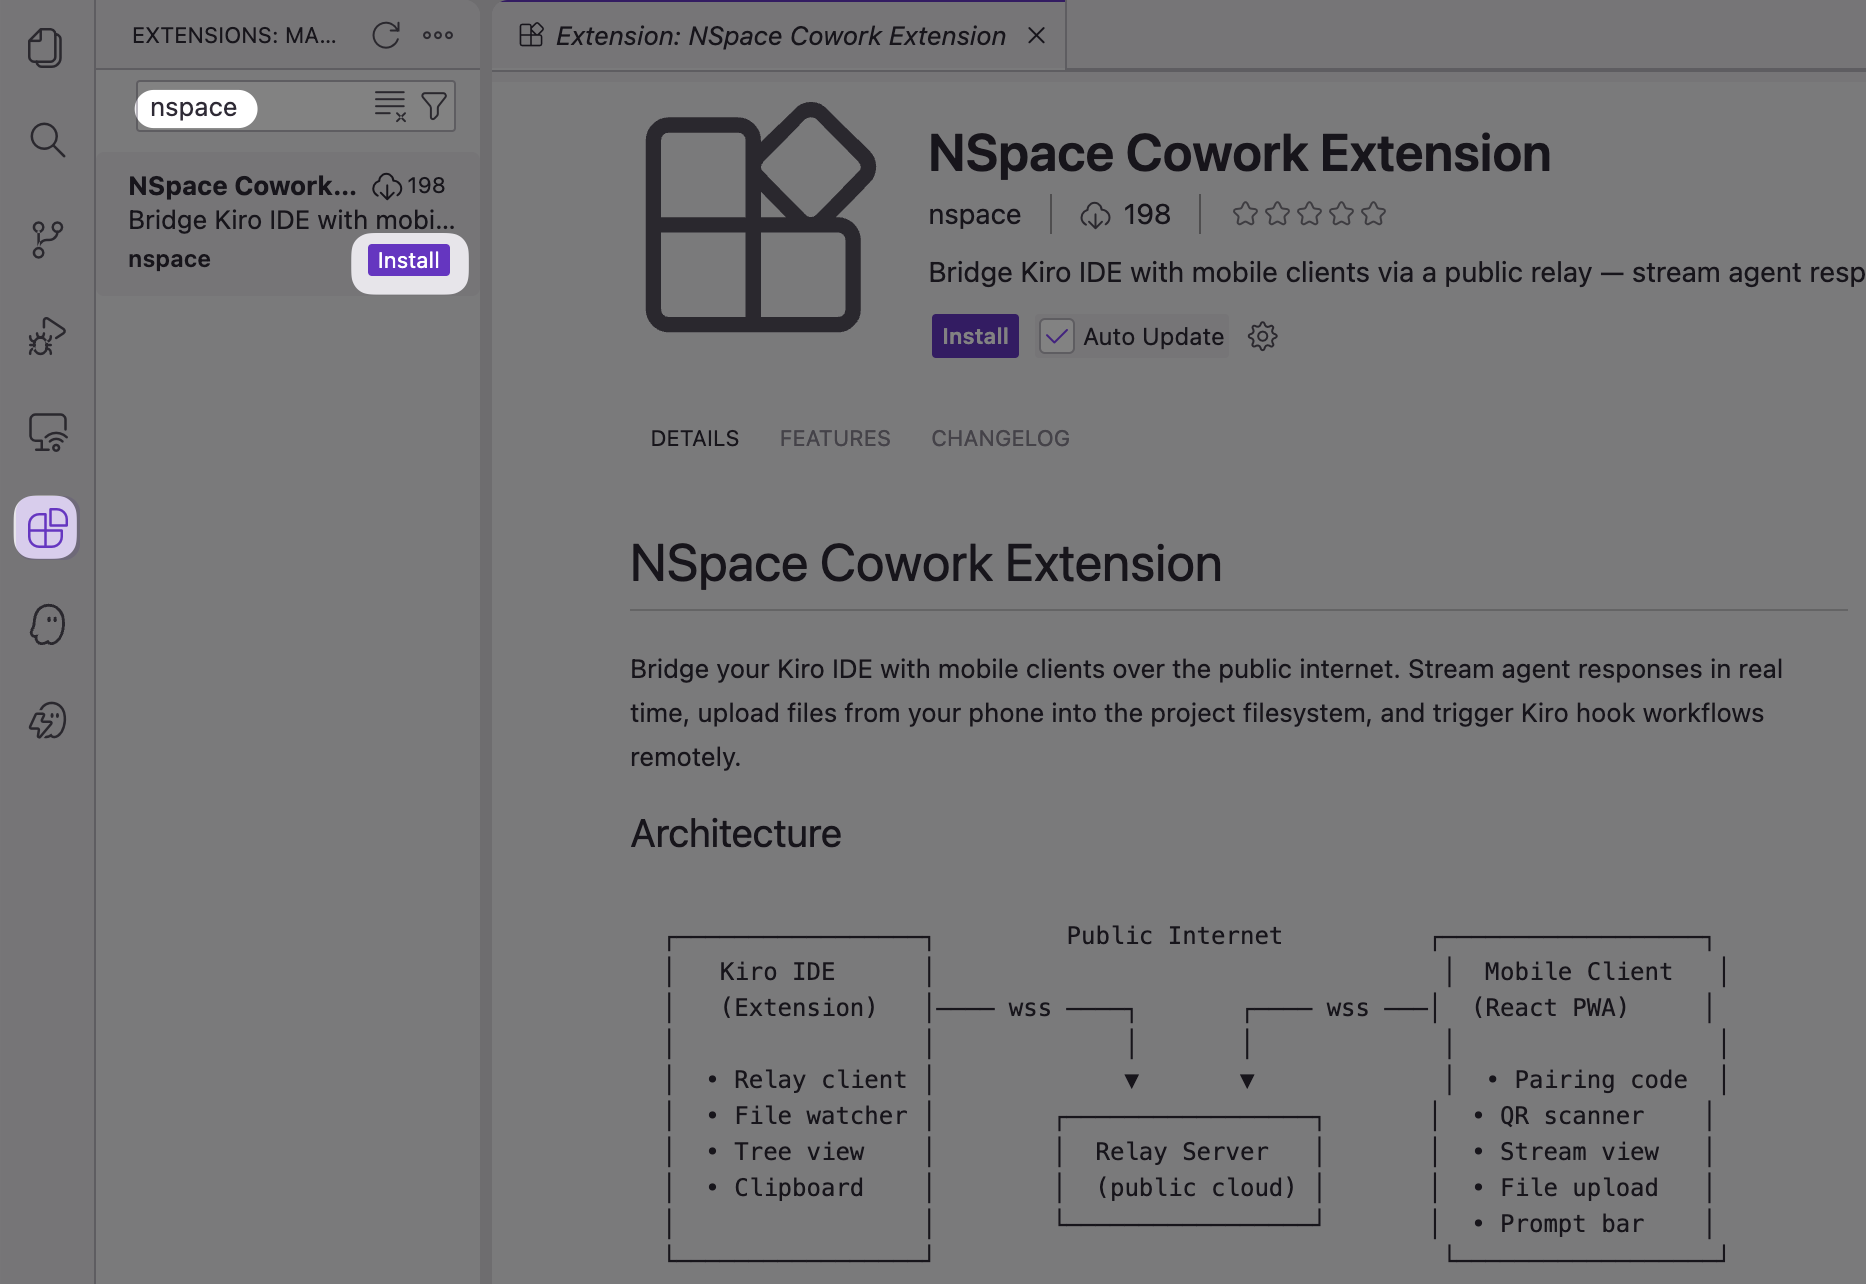The height and width of the screenshot is (1284, 1866).
Task: Open Extensions views and more actions menu
Action: [x=437, y=35]
